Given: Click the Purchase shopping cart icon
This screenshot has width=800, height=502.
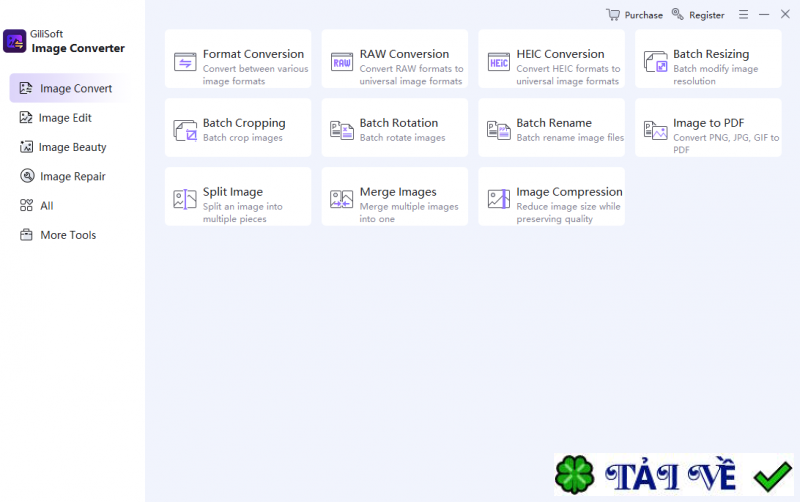Looking at the screenshot, I should (x=613, y=14).
